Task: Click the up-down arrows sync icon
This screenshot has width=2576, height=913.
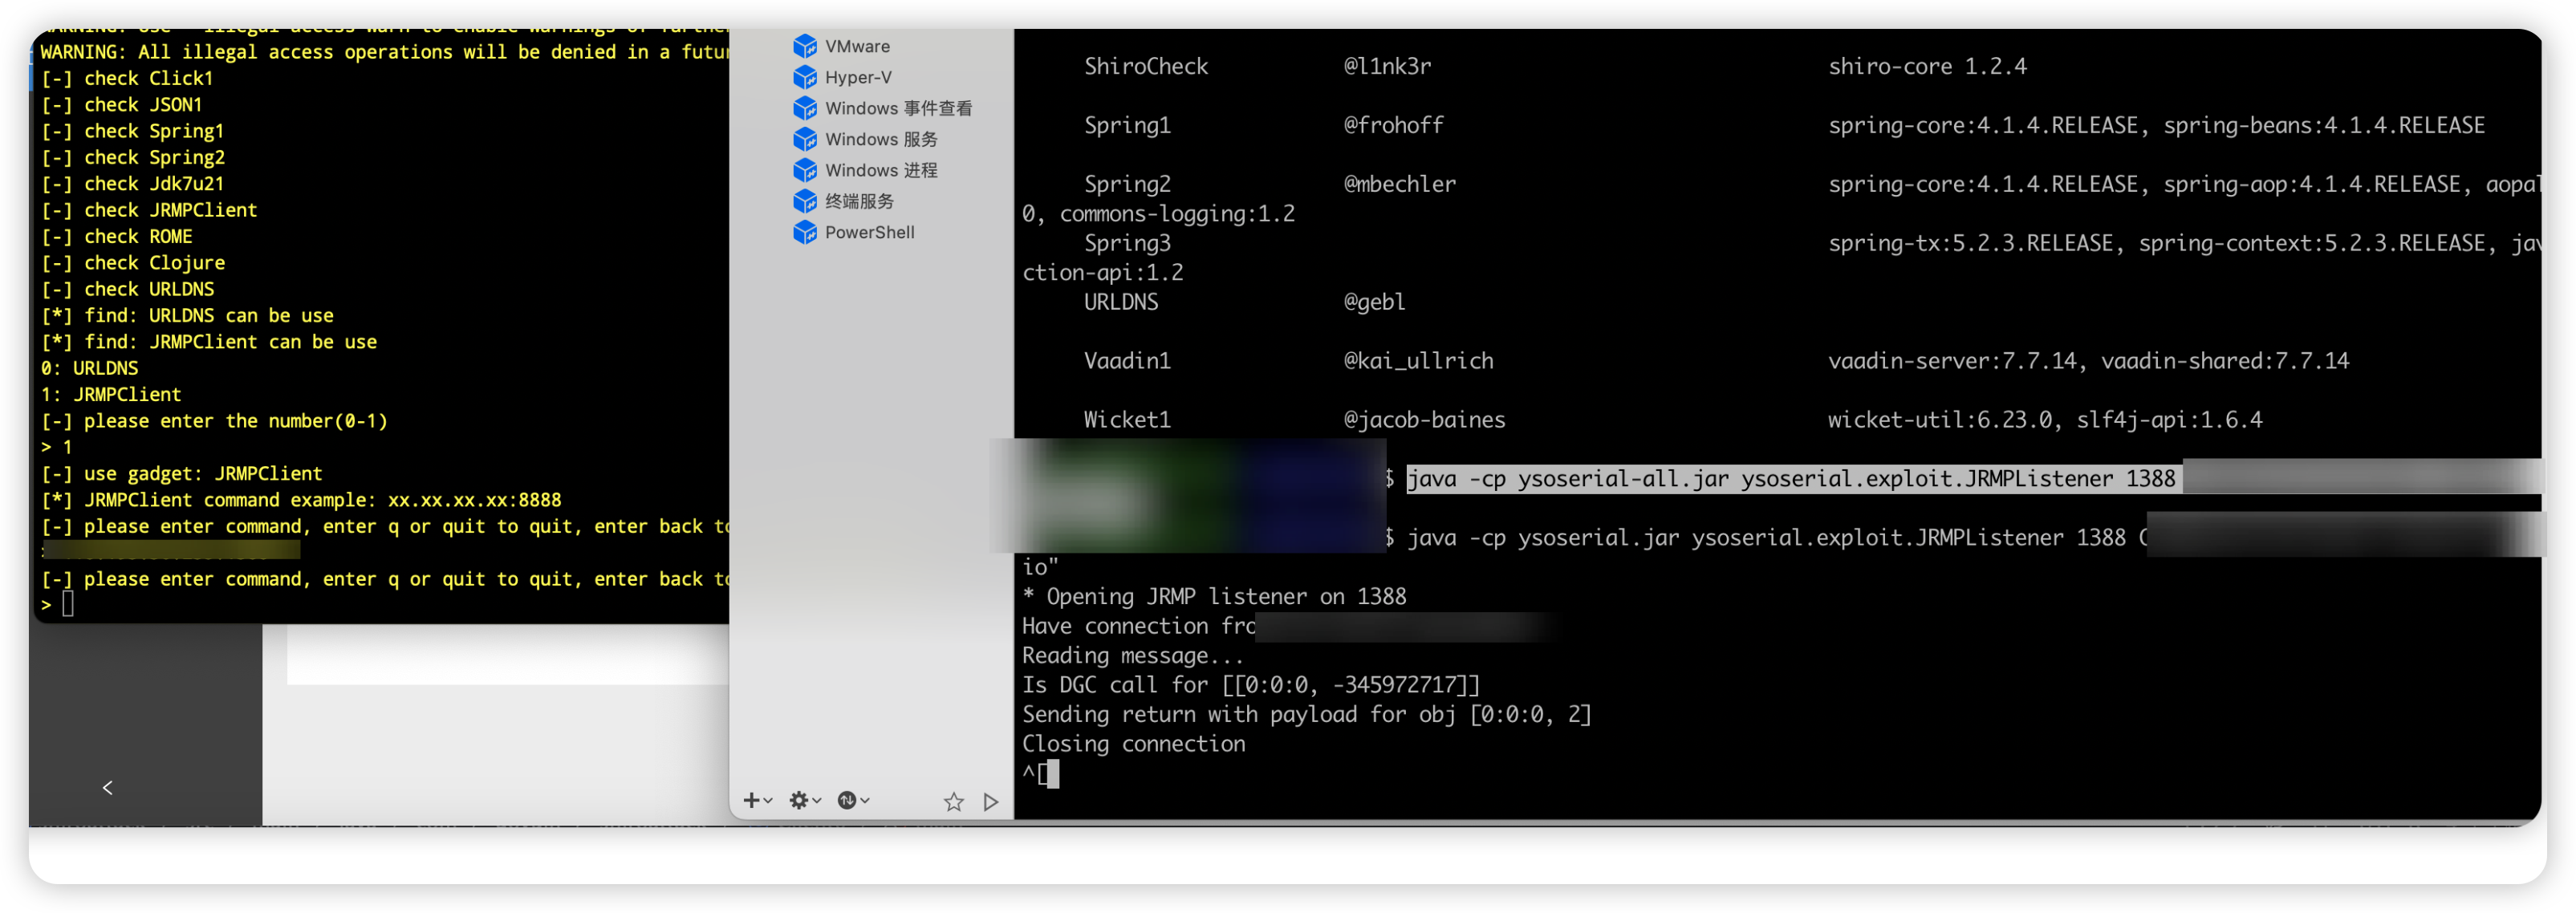Action: click(846, 800)
